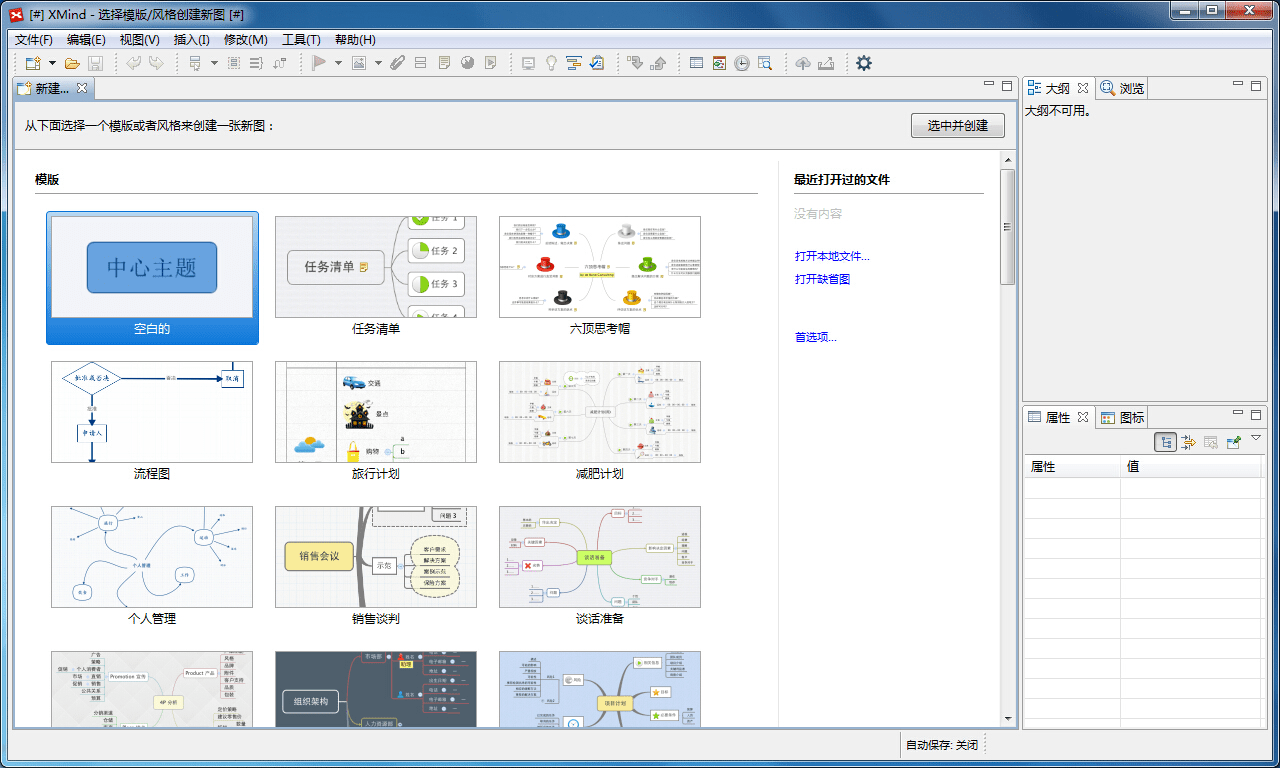This screenshot has width=1280, height=768.
Task: Click the flag marker toolbar icon
Action: (x=319, y=63)
